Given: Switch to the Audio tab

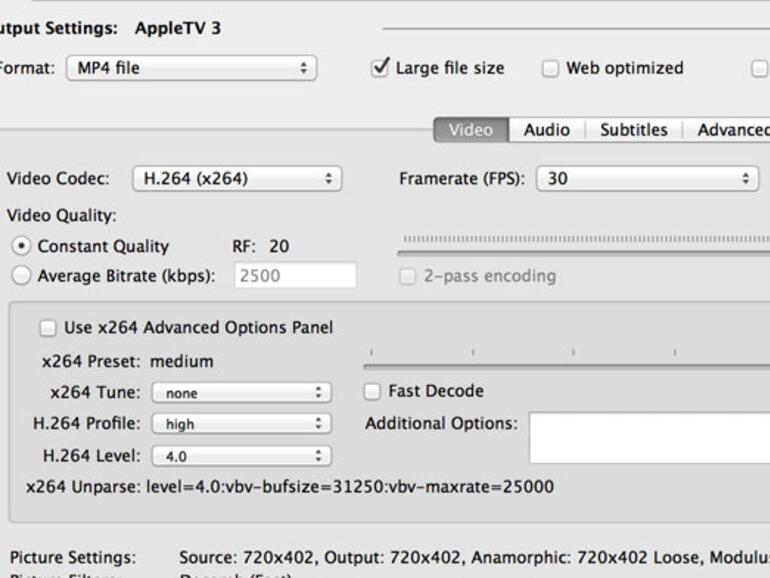Looking at the screenshot, I should click(547, 130).
